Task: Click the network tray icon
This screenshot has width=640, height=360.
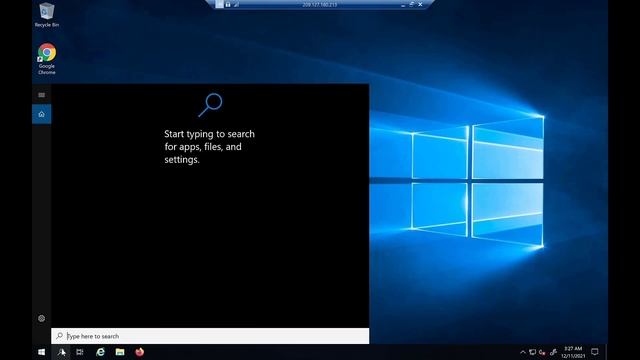Action: point(533,352)
